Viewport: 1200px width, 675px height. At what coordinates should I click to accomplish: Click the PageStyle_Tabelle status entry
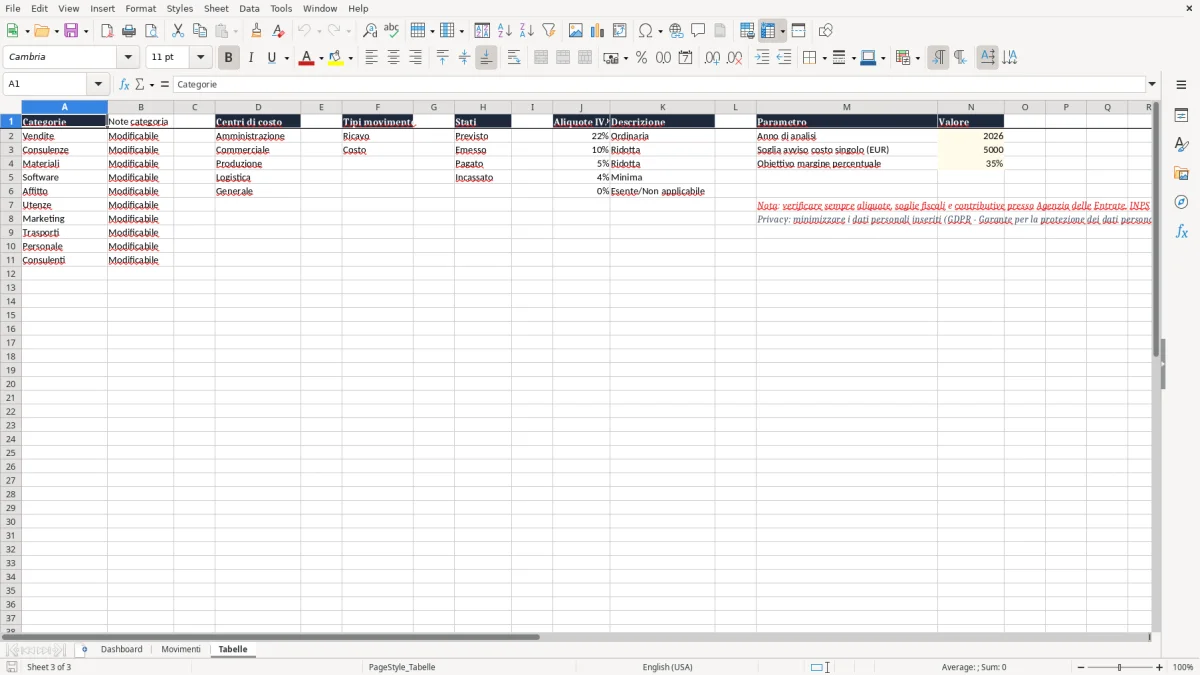tap(402, 667)
